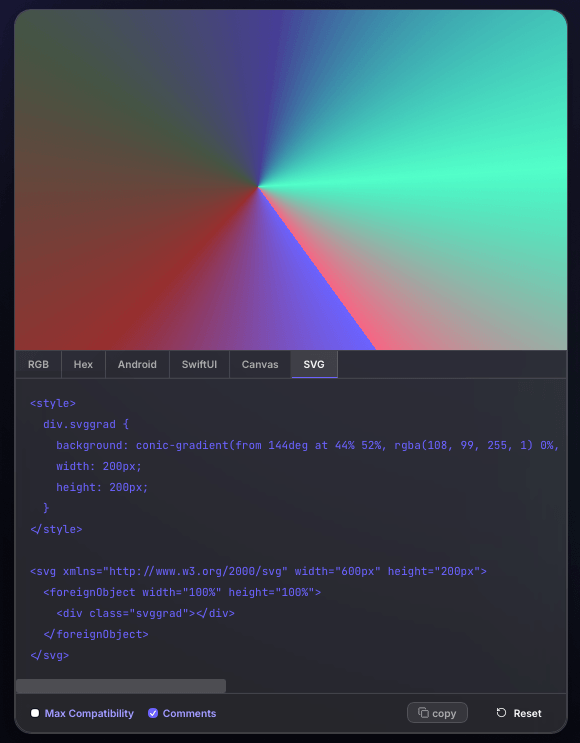Click the '<div class="svggrad">' line
The image size is (580, 743).
point(145,613)
